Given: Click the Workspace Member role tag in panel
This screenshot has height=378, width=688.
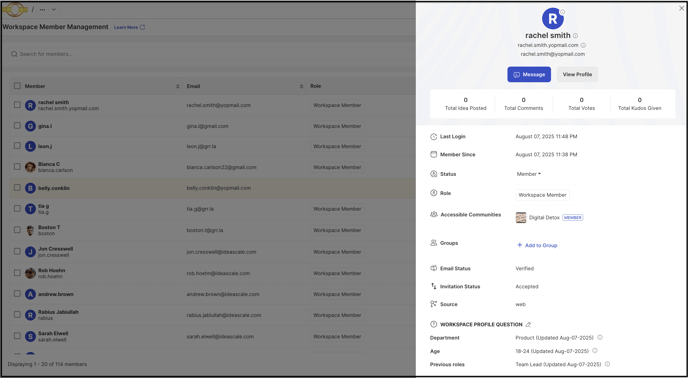Looking at the screenshot, I should (542, 195).
